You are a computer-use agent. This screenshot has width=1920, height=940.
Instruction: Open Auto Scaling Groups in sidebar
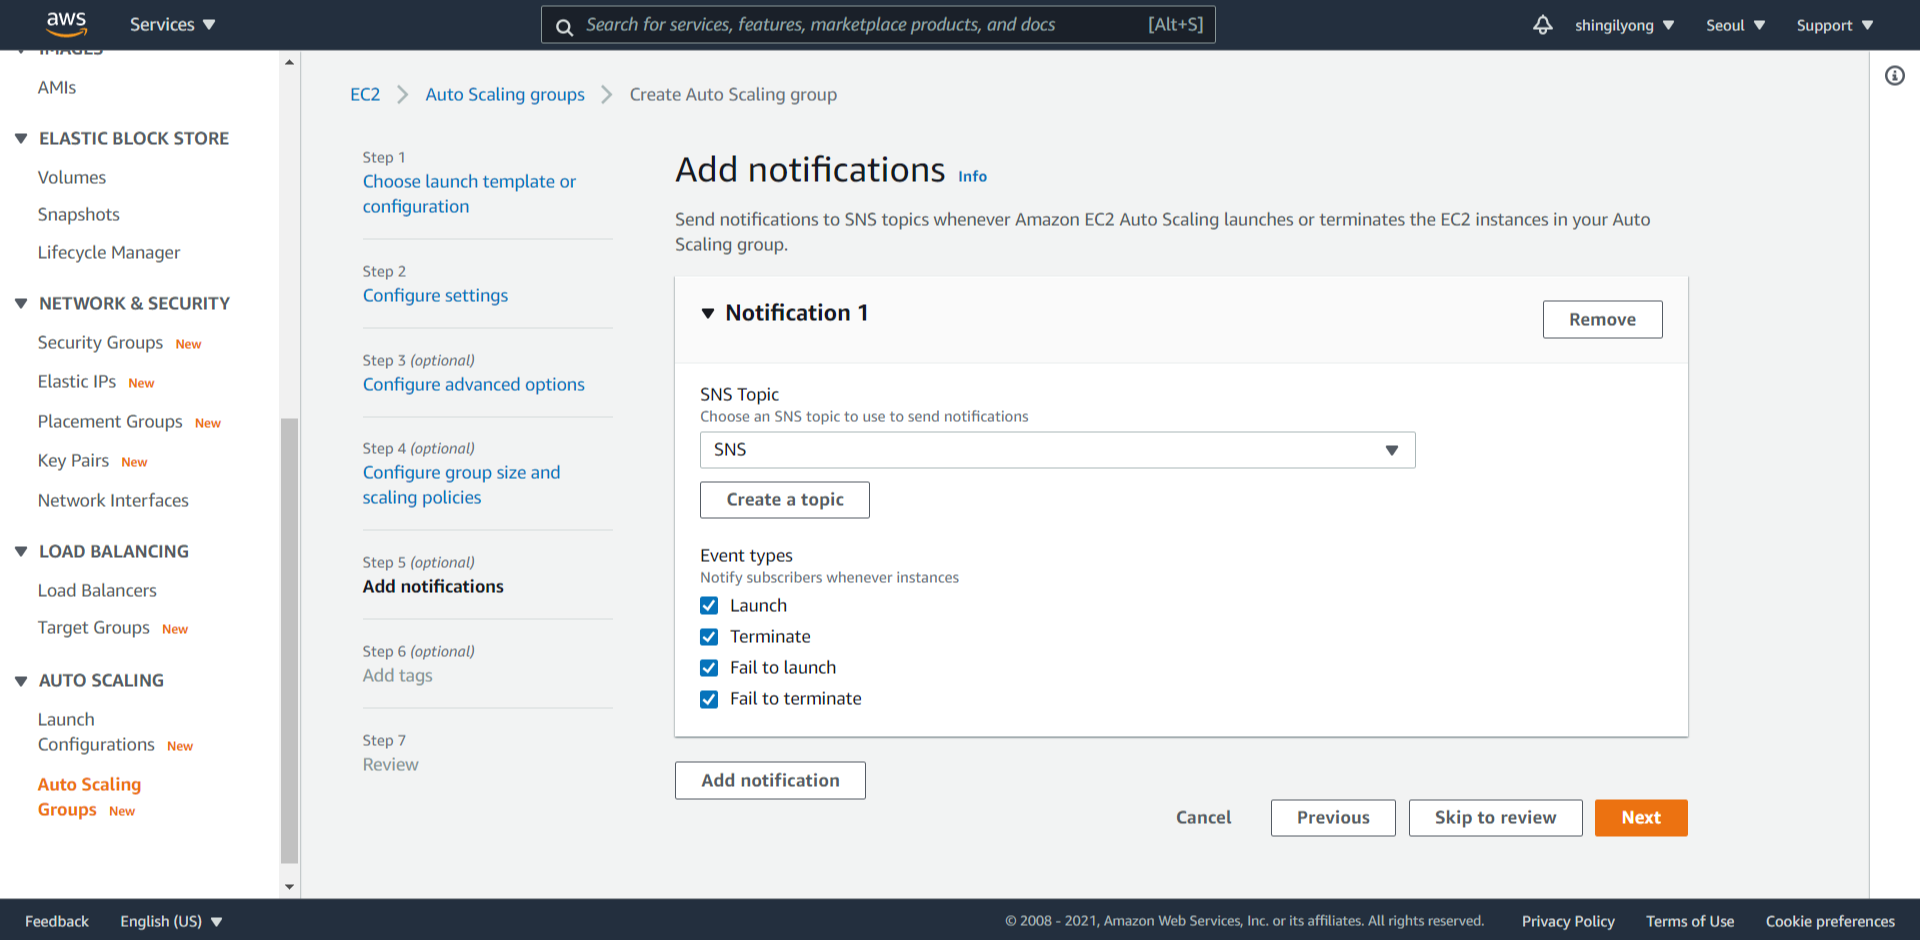coord(89,797)
